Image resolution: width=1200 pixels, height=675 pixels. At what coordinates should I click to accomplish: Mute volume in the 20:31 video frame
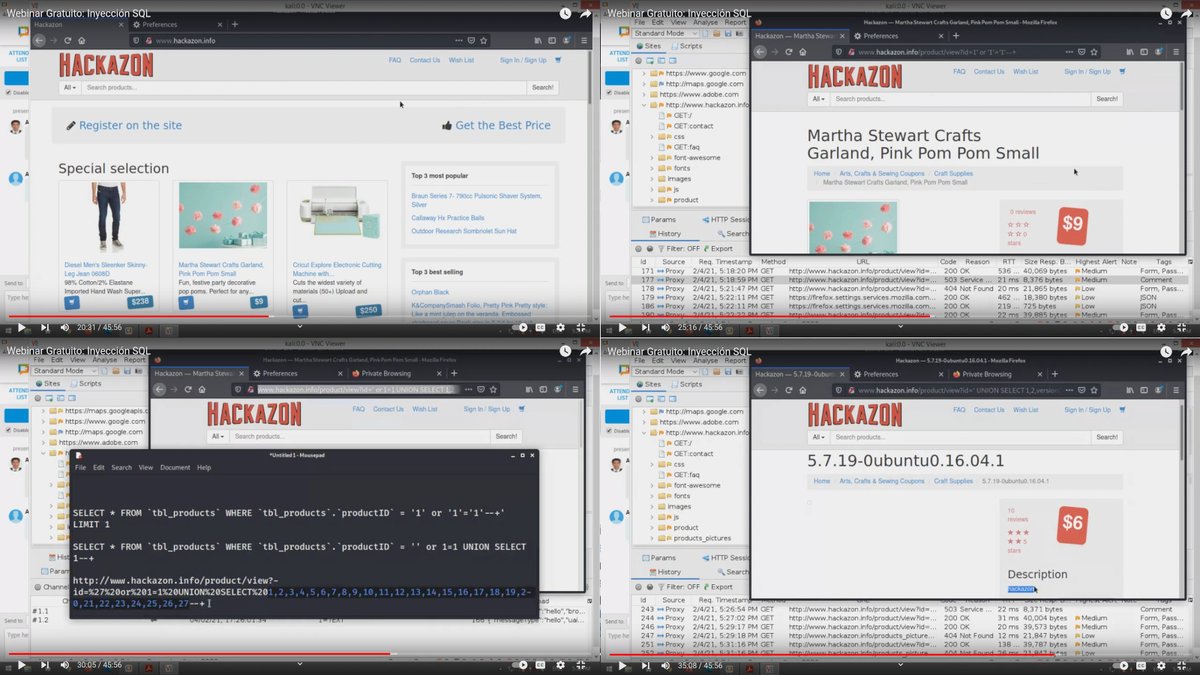pos(67,327)
